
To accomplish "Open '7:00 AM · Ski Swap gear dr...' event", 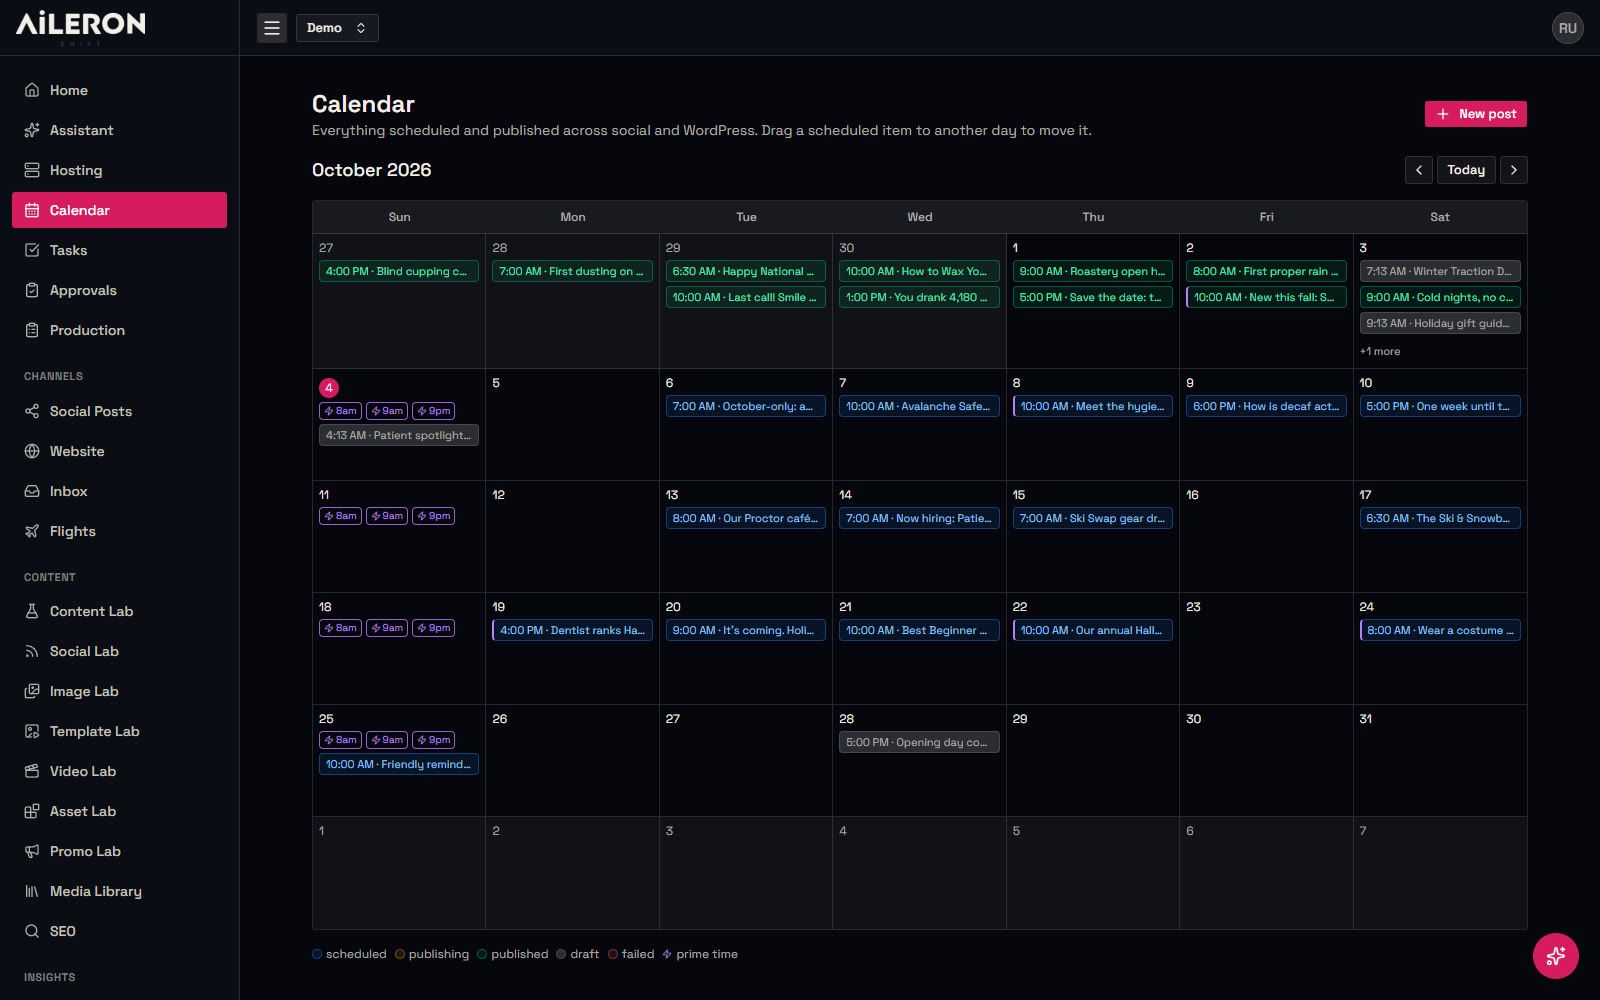I will click(x=1093, y=518).
